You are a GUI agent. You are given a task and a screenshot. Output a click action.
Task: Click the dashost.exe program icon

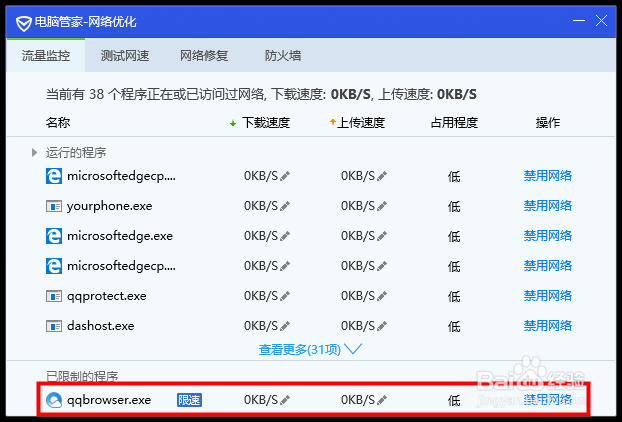click(x=54, y=326)
